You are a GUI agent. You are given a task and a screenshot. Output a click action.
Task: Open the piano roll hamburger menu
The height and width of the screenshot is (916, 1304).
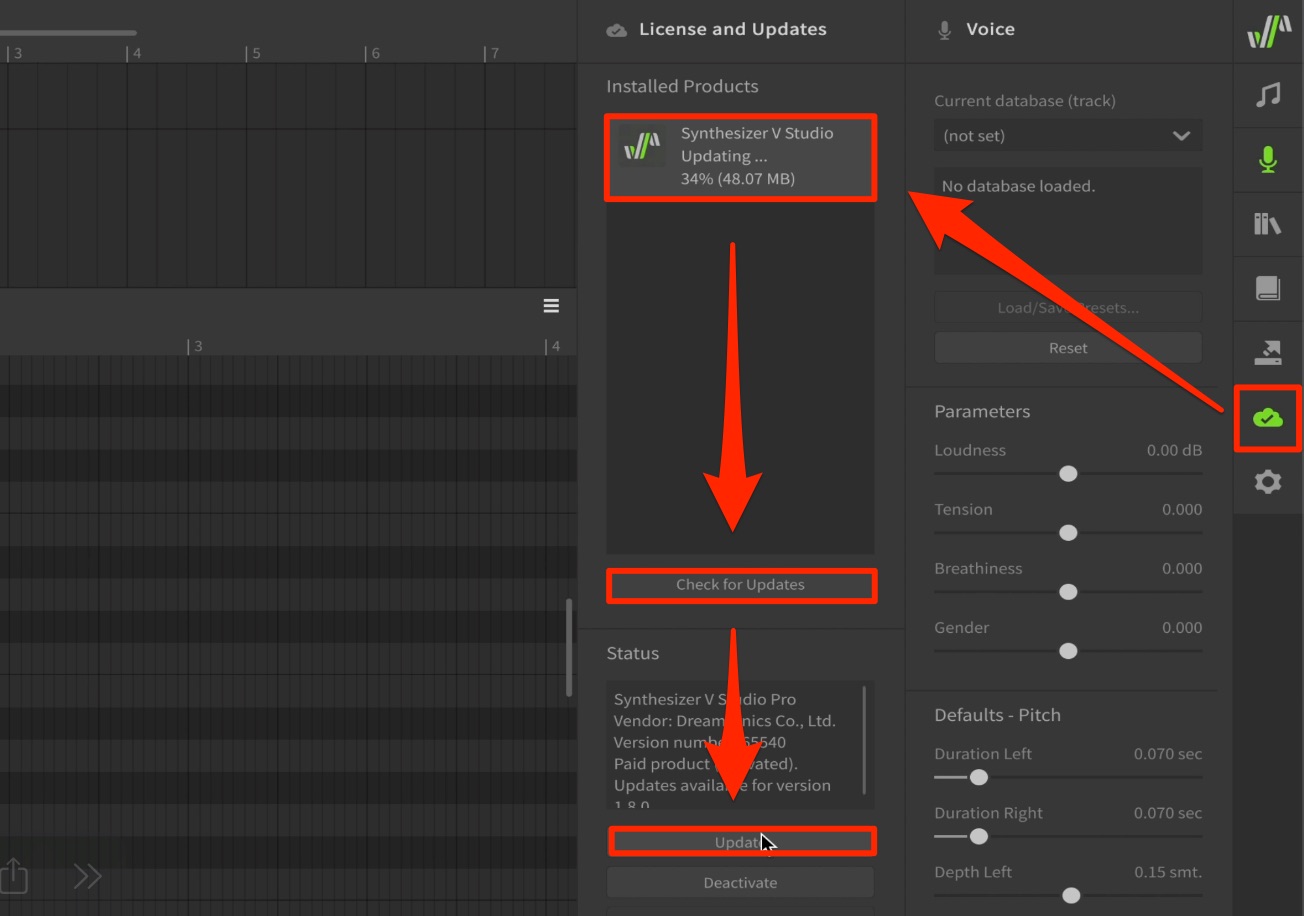tap(551, 306)
